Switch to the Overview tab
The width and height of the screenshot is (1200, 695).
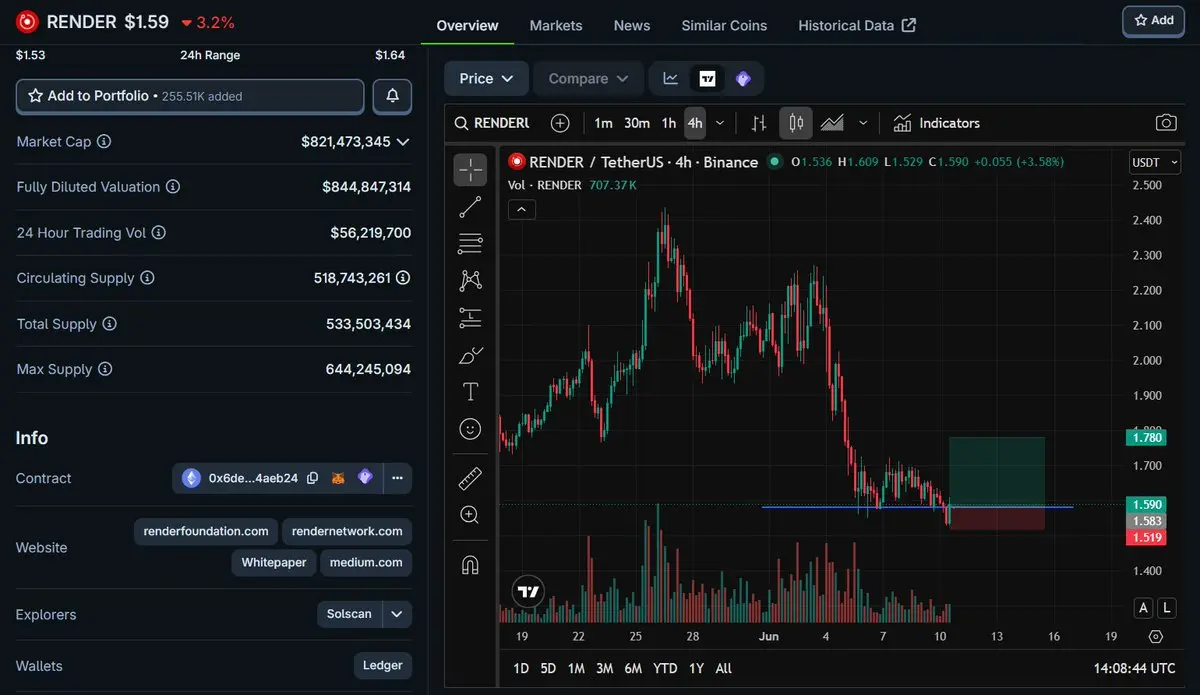point(467,25)
